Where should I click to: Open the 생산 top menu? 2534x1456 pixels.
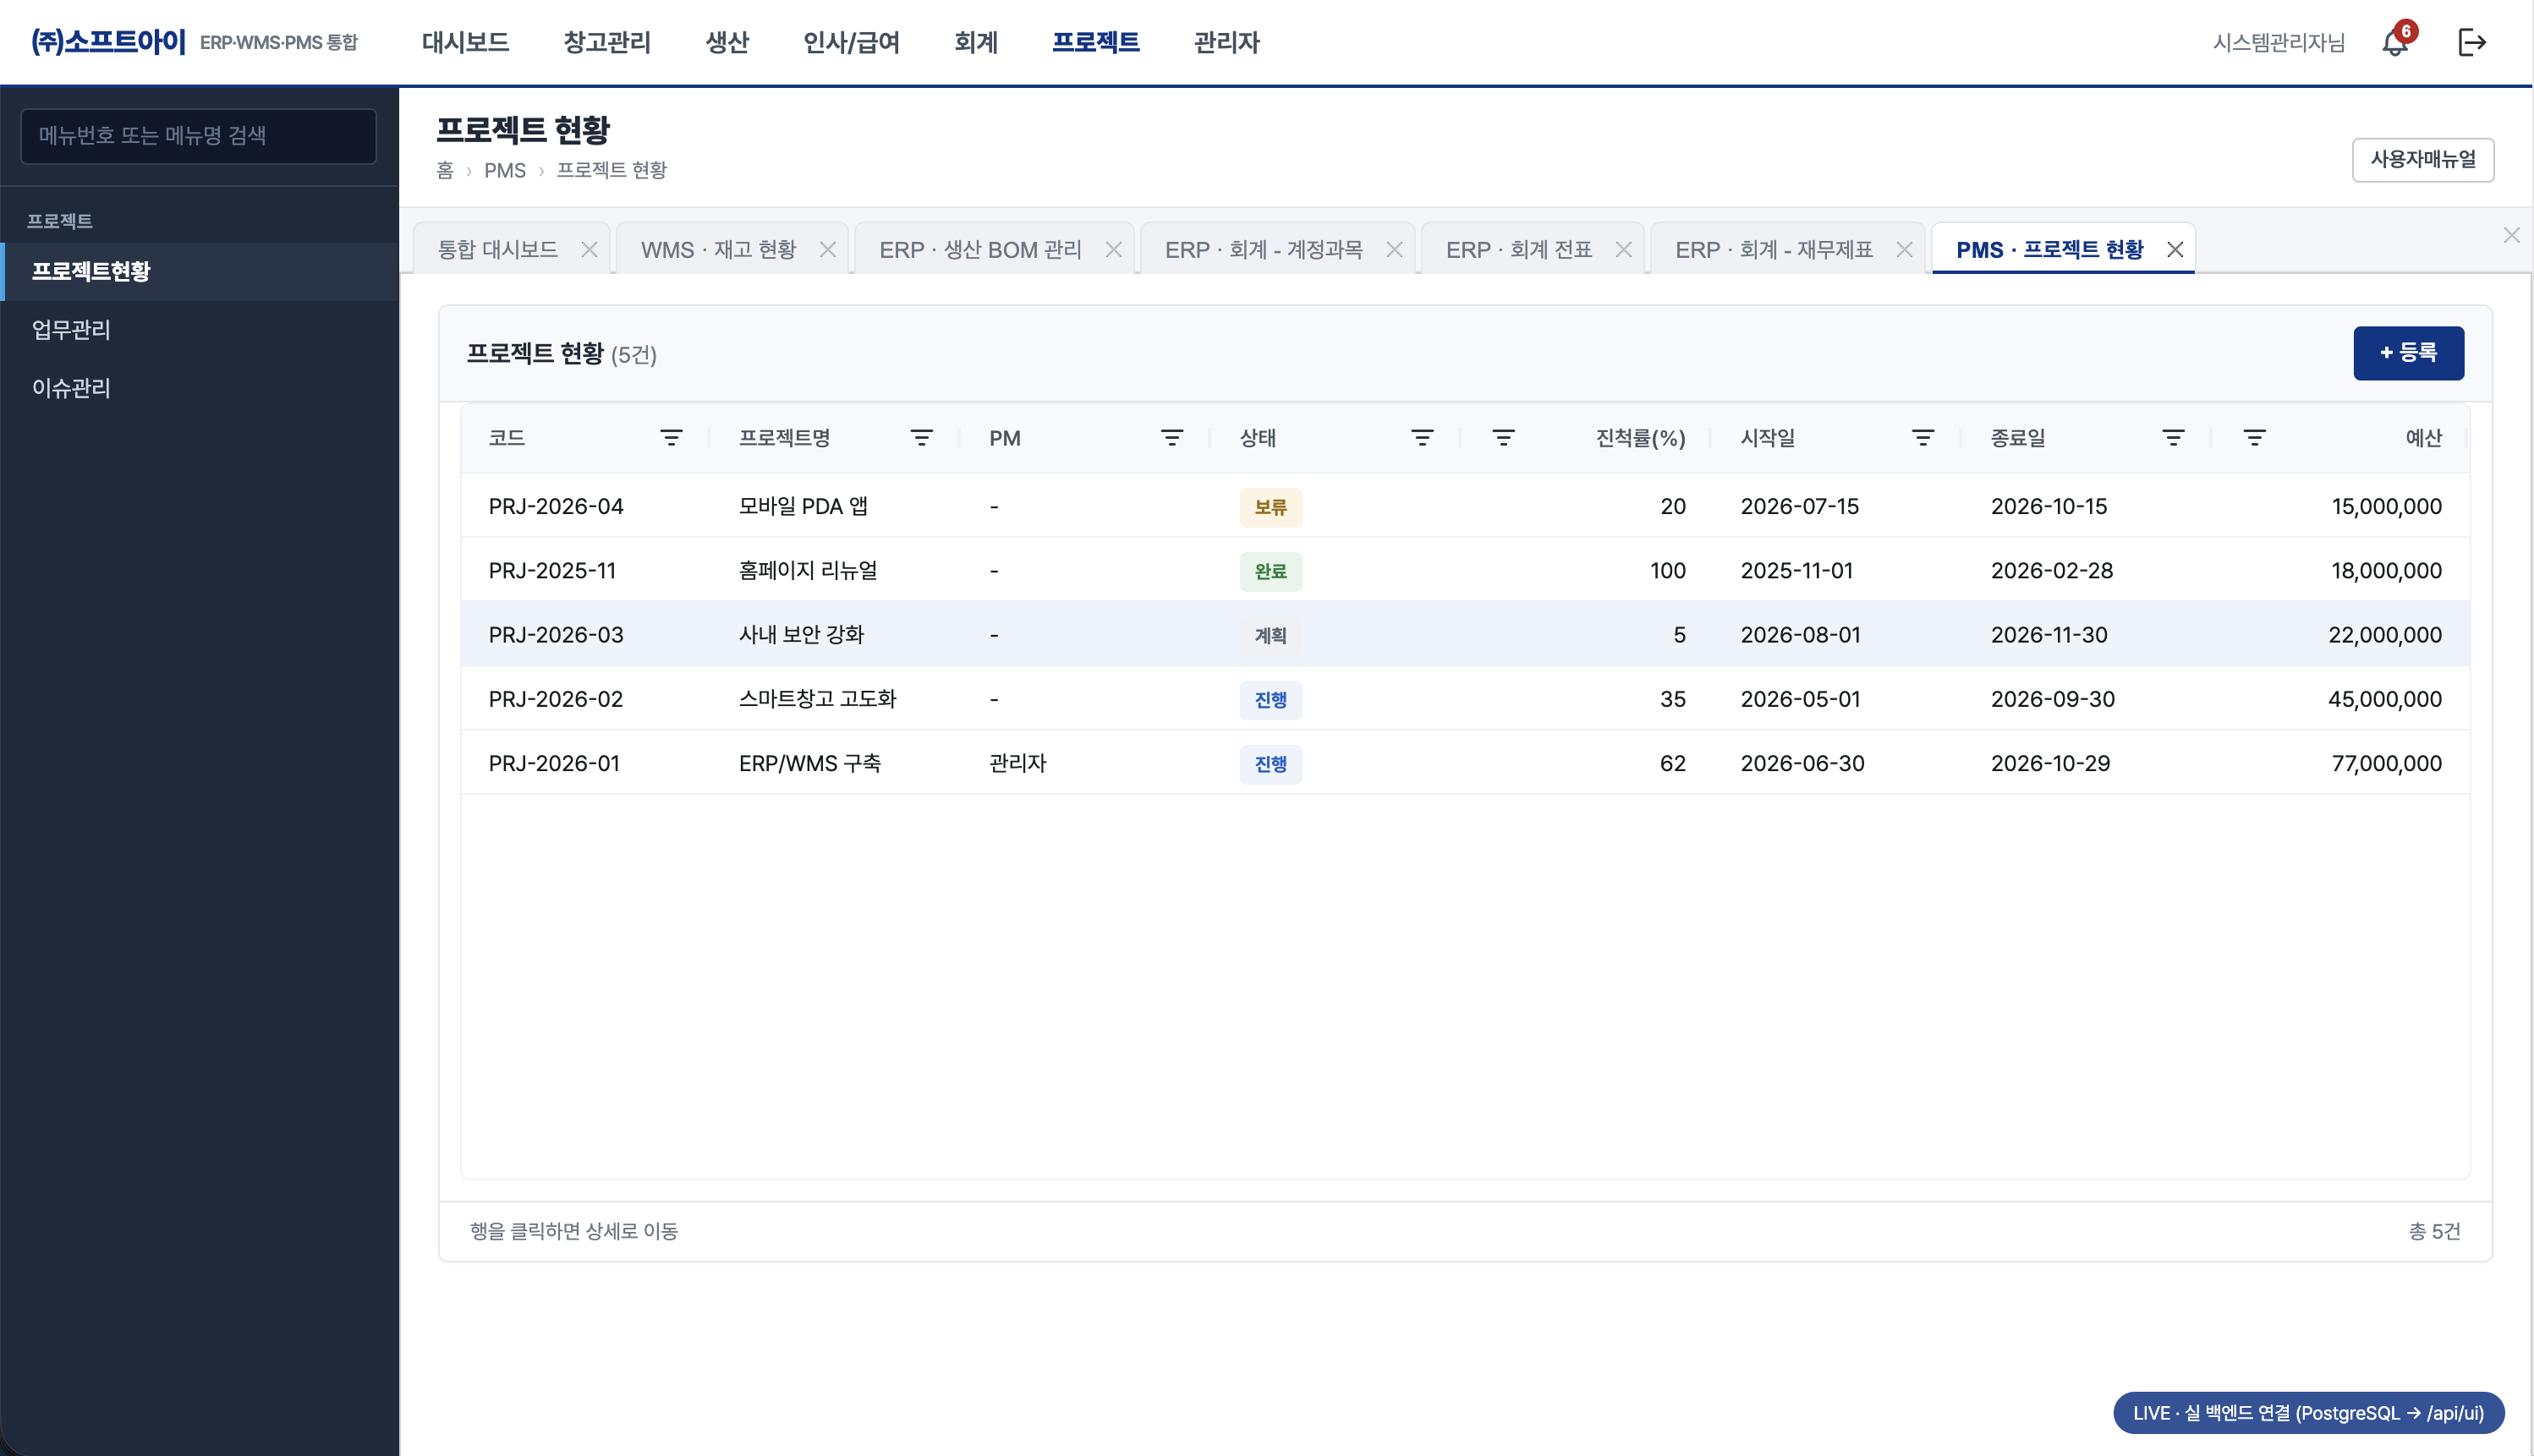coord(727,42)
